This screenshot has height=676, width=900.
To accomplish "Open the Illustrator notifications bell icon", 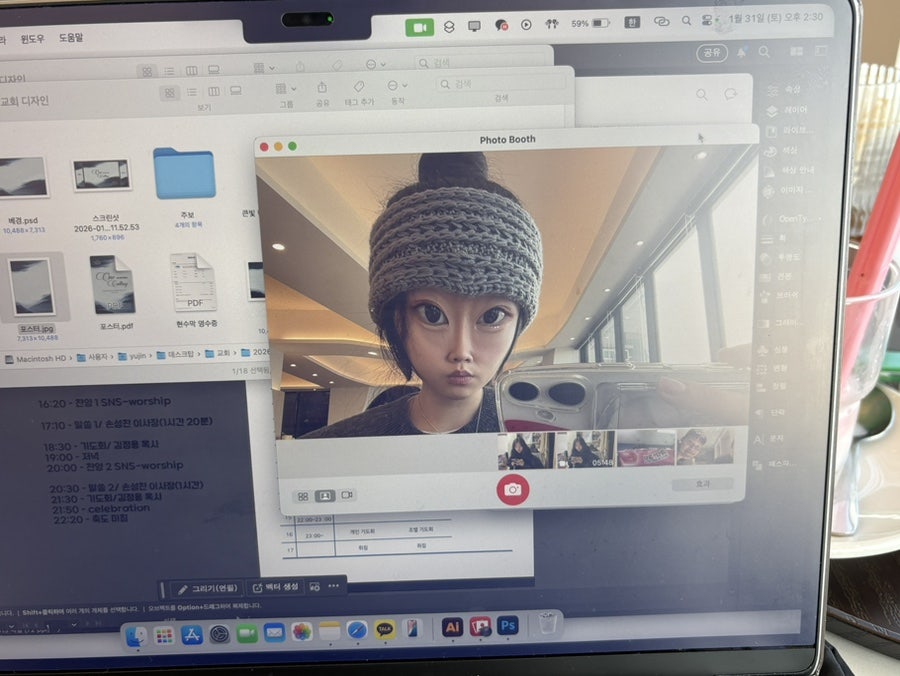I will tap(742, 52).
